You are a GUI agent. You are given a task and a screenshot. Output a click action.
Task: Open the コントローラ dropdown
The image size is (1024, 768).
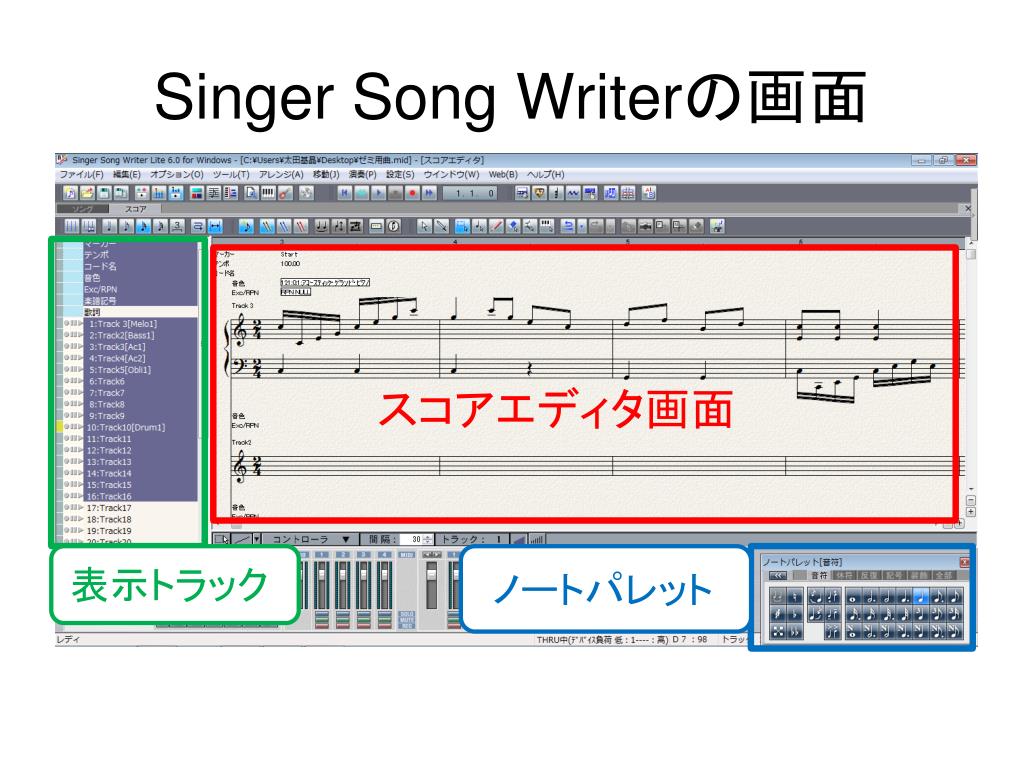(310, 539)
